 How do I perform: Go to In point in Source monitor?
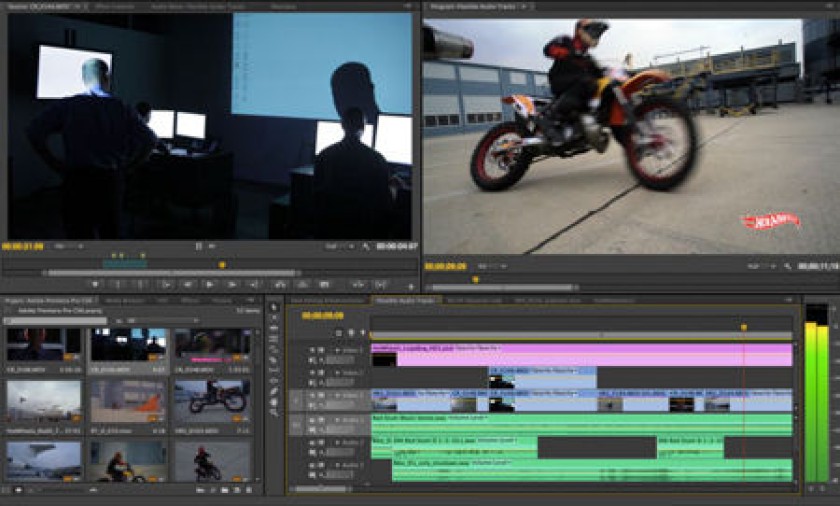166,284
